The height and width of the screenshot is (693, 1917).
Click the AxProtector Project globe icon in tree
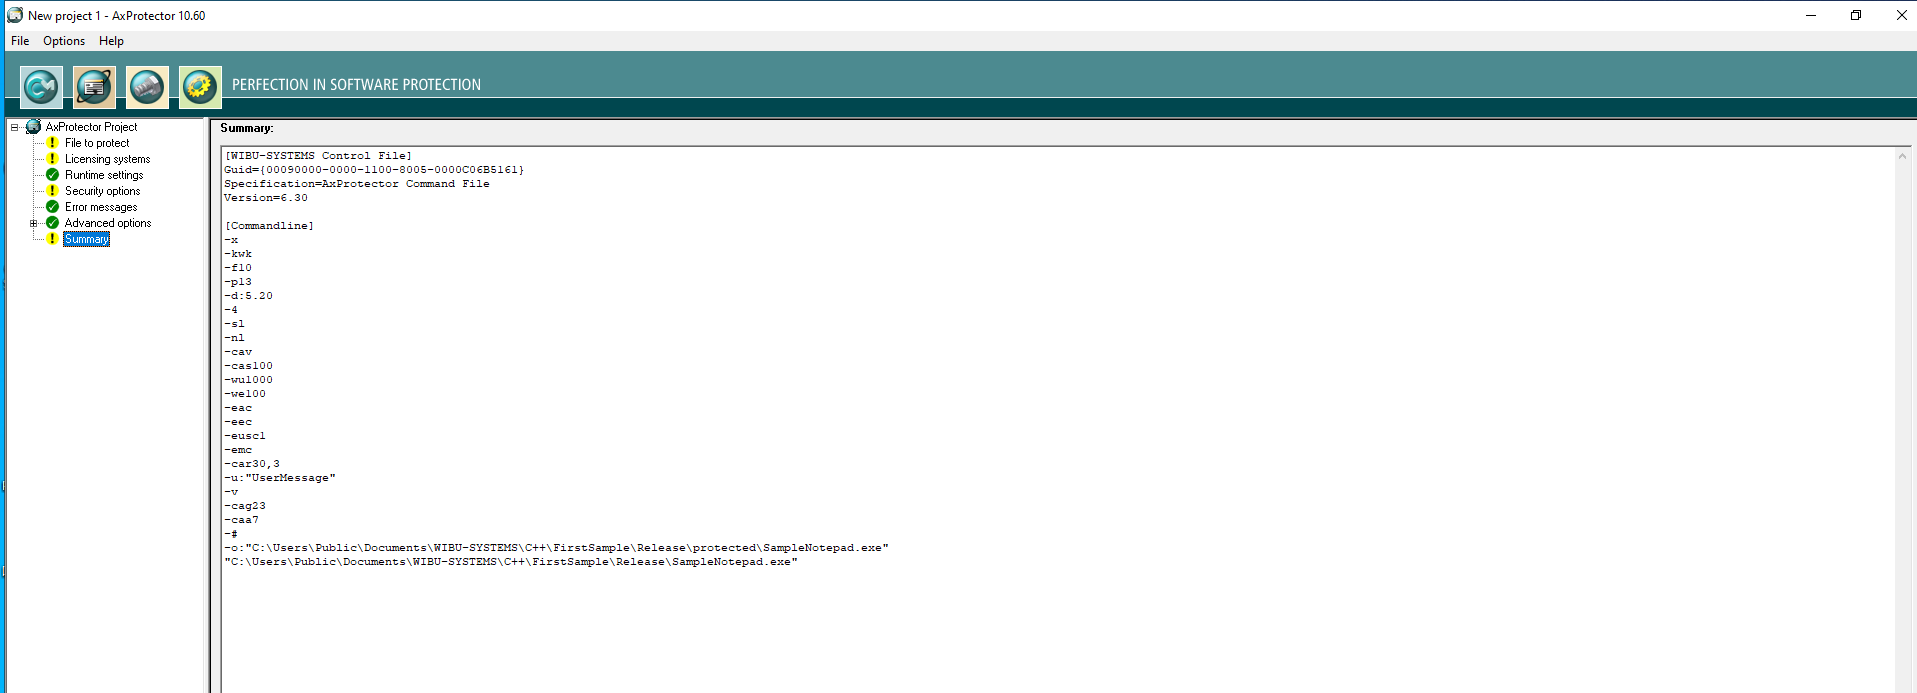[x=33, y=126]
